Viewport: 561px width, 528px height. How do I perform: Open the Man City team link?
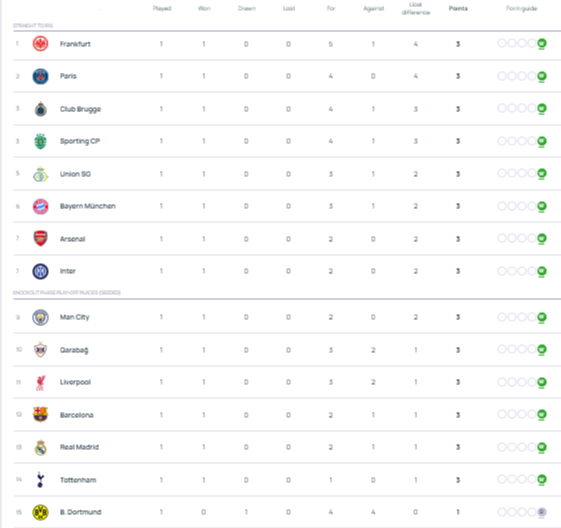tap(75, 317)
